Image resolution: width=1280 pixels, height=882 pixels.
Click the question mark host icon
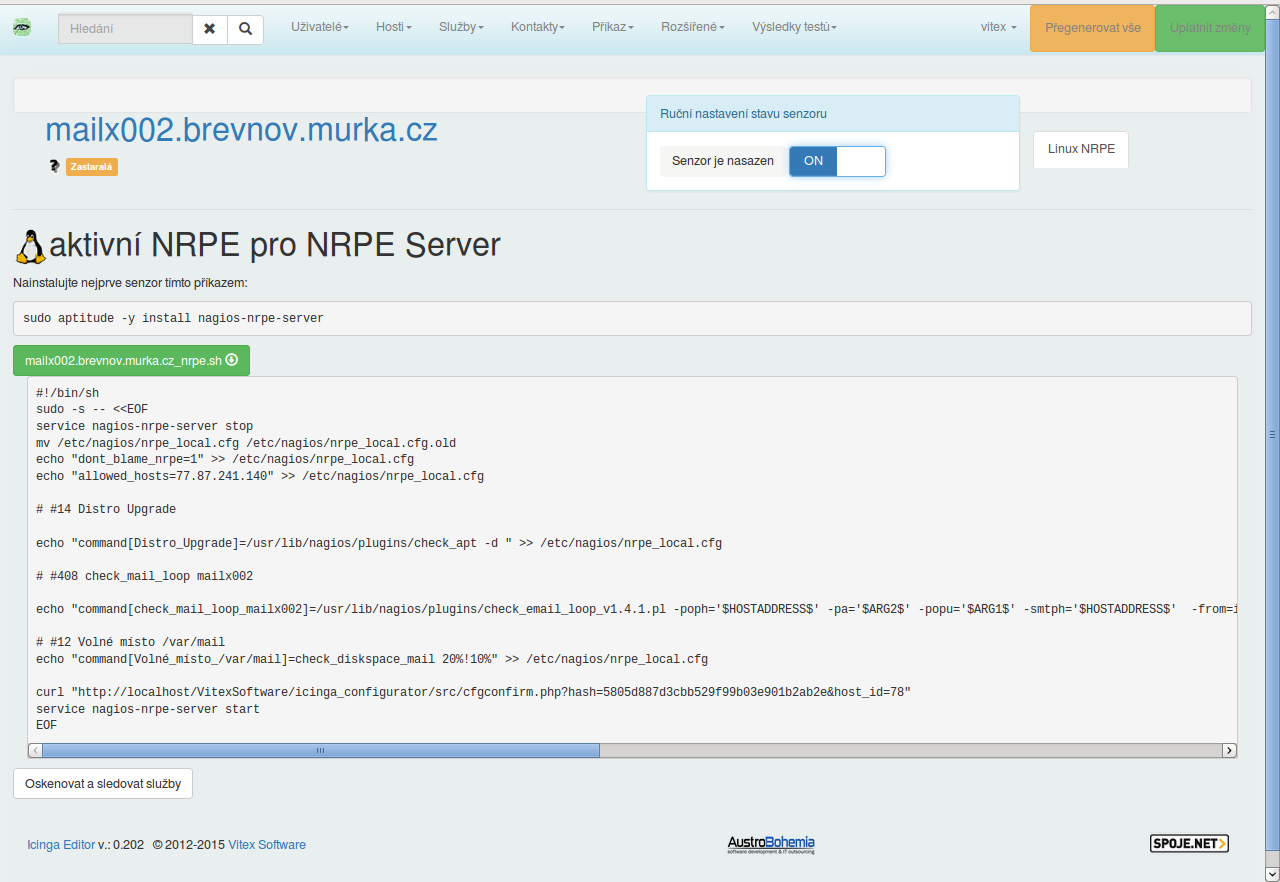tap(54, 166)
